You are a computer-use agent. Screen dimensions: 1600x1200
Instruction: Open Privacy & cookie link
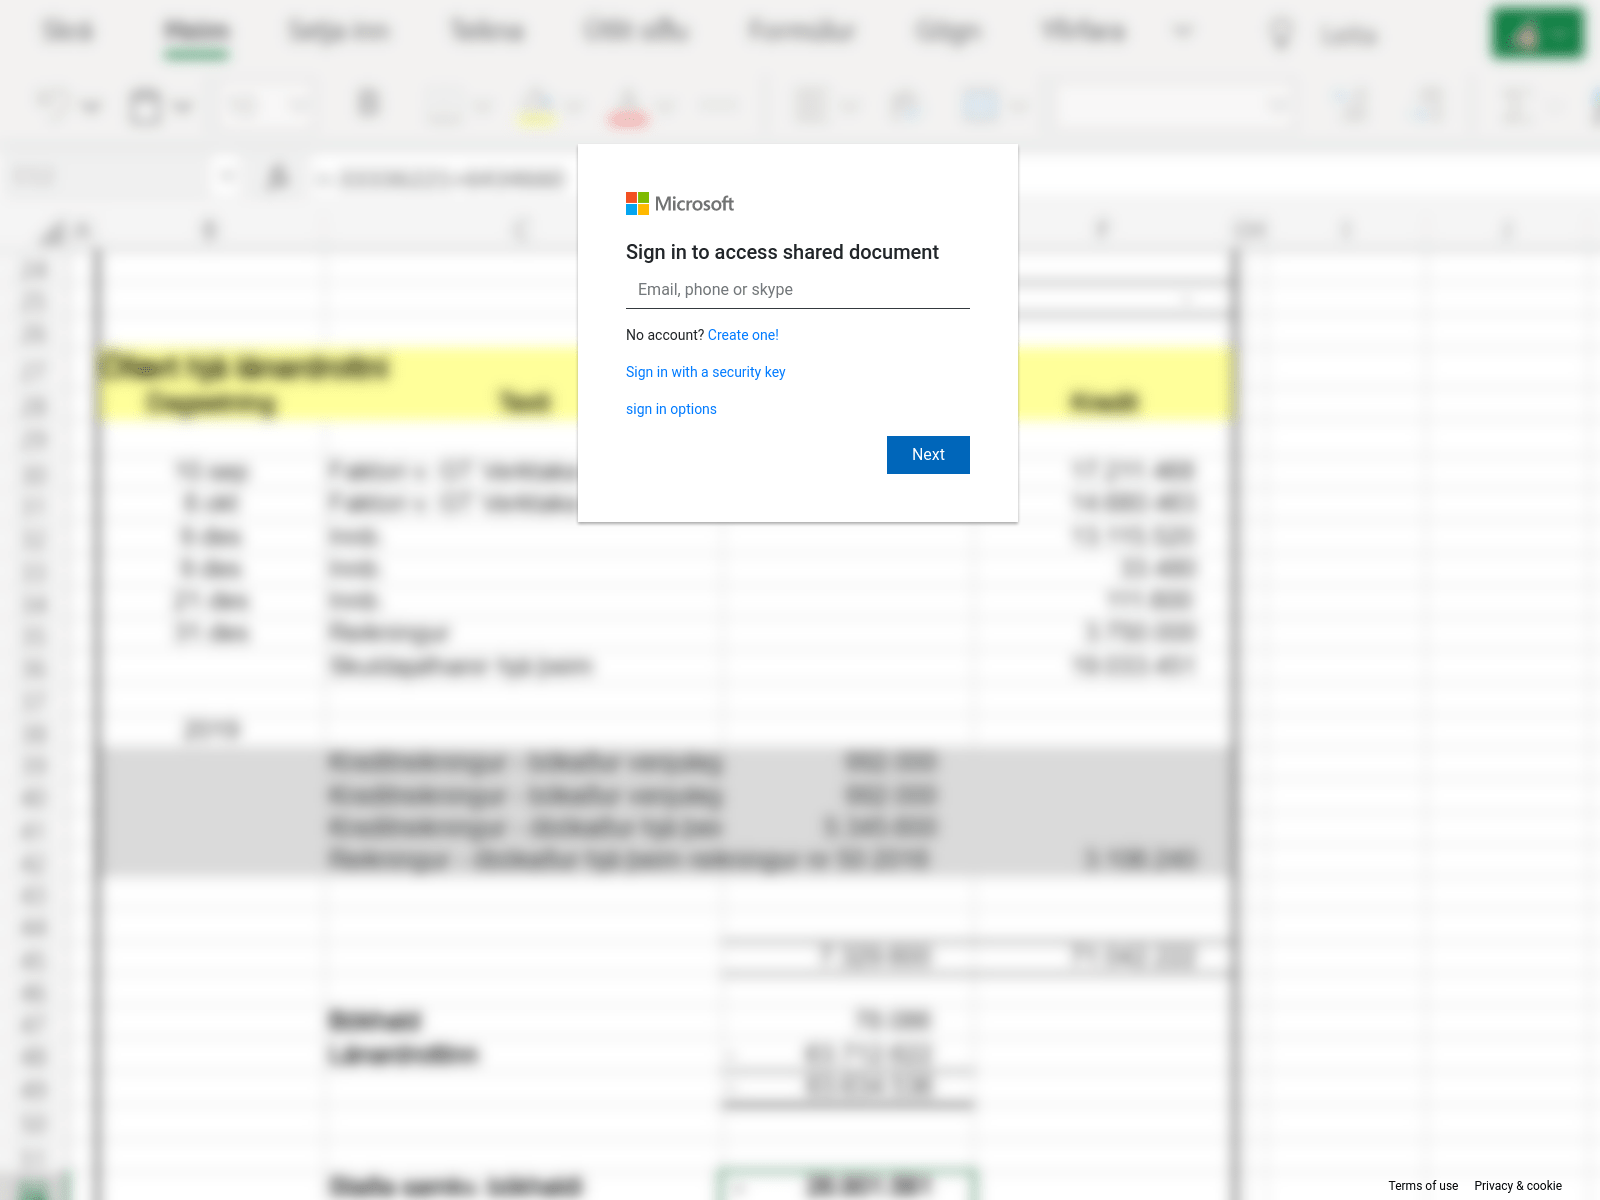coord(1518,1186)
